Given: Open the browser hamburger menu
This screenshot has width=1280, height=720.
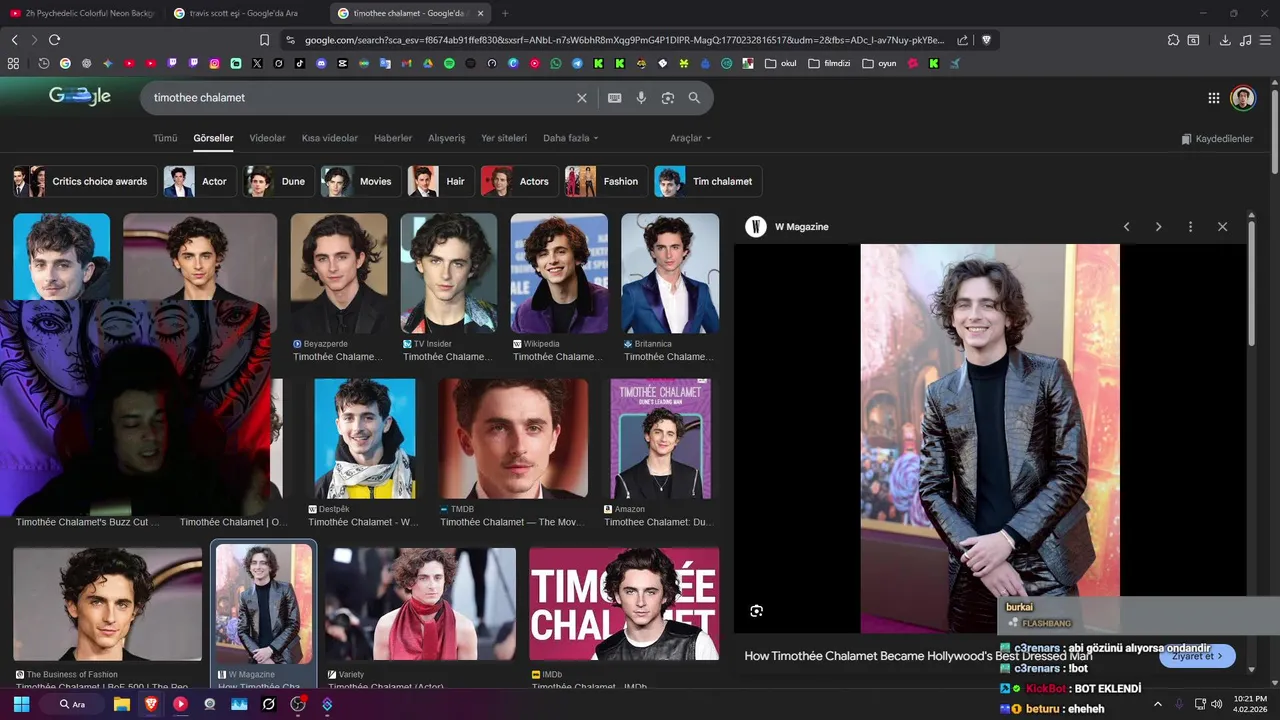Looking at the screenshot, I should [x=1265, y=40].
